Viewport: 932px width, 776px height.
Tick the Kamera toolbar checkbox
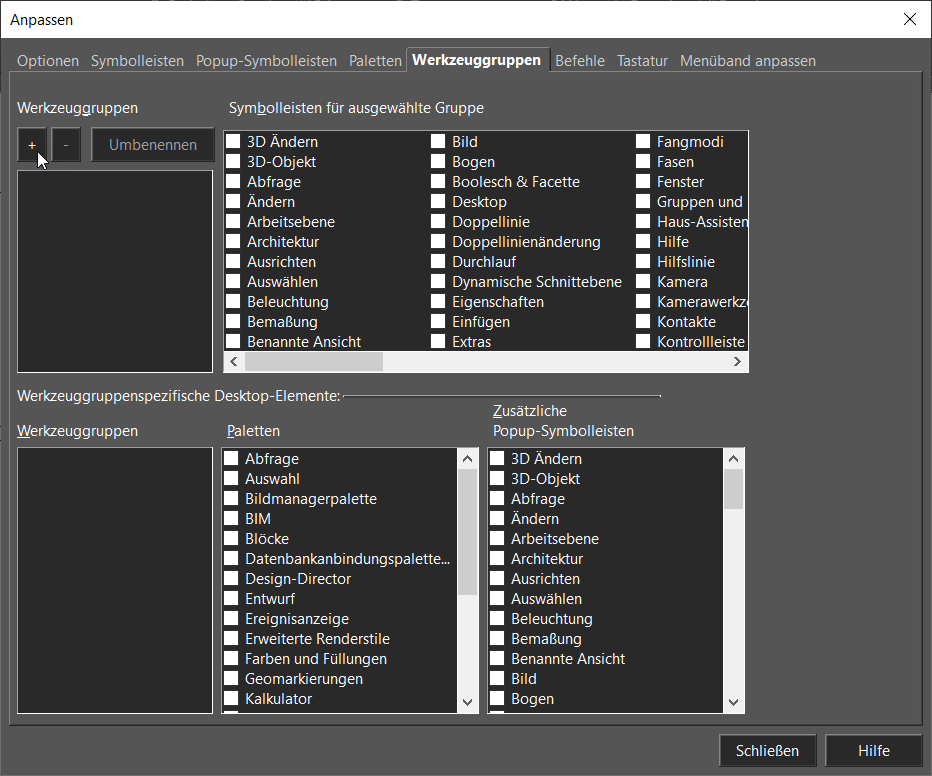[643, 282]
